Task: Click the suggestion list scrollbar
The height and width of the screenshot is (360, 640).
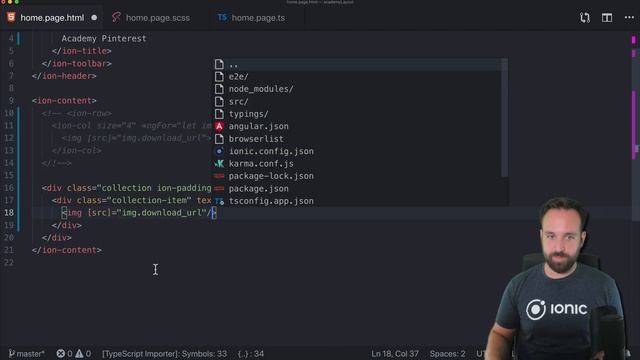Action: click(505, 118)
